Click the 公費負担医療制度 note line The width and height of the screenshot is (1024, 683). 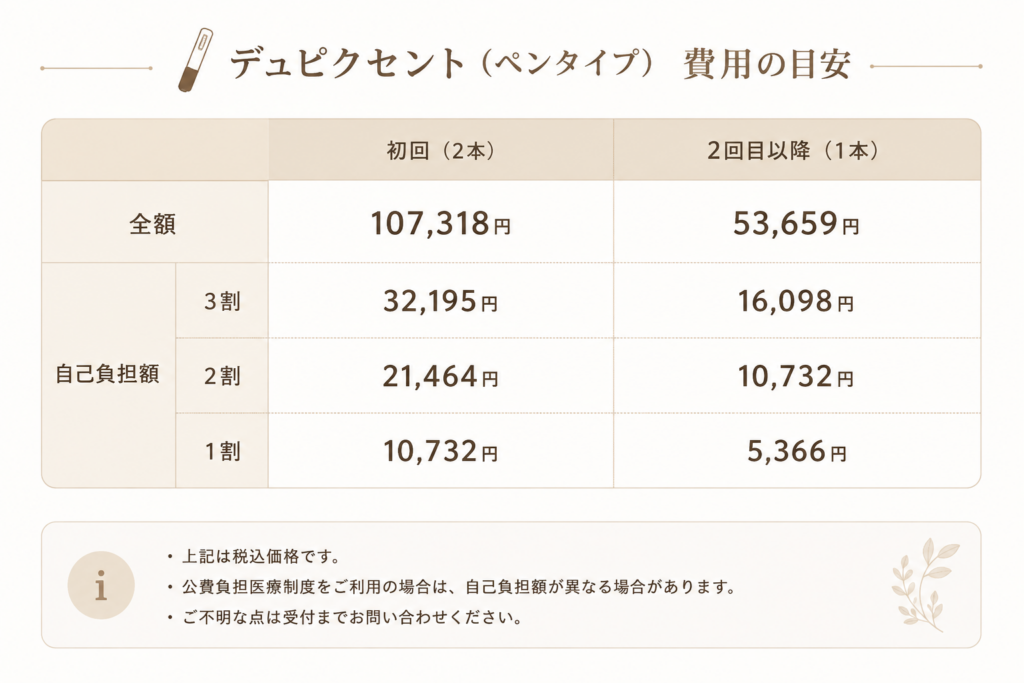tap(459, 587)
